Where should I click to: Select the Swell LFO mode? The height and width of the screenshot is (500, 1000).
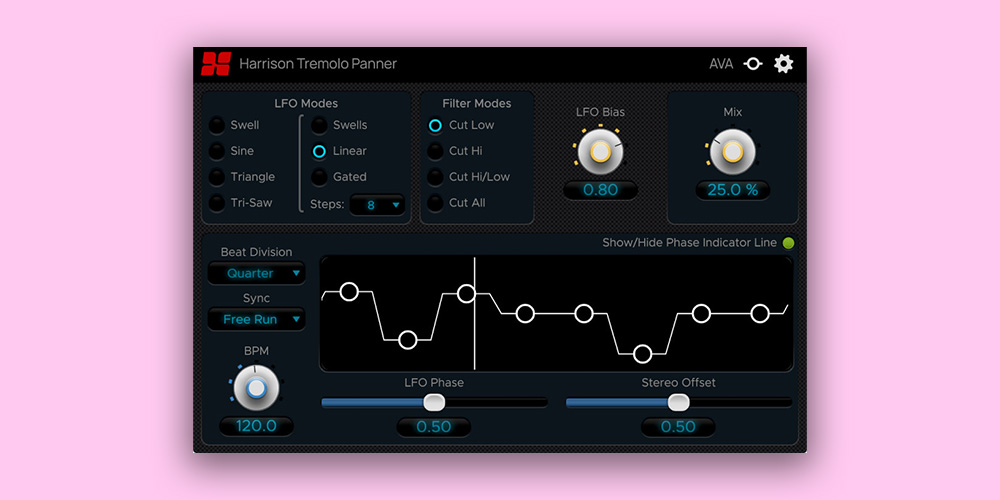click(216, 125)
